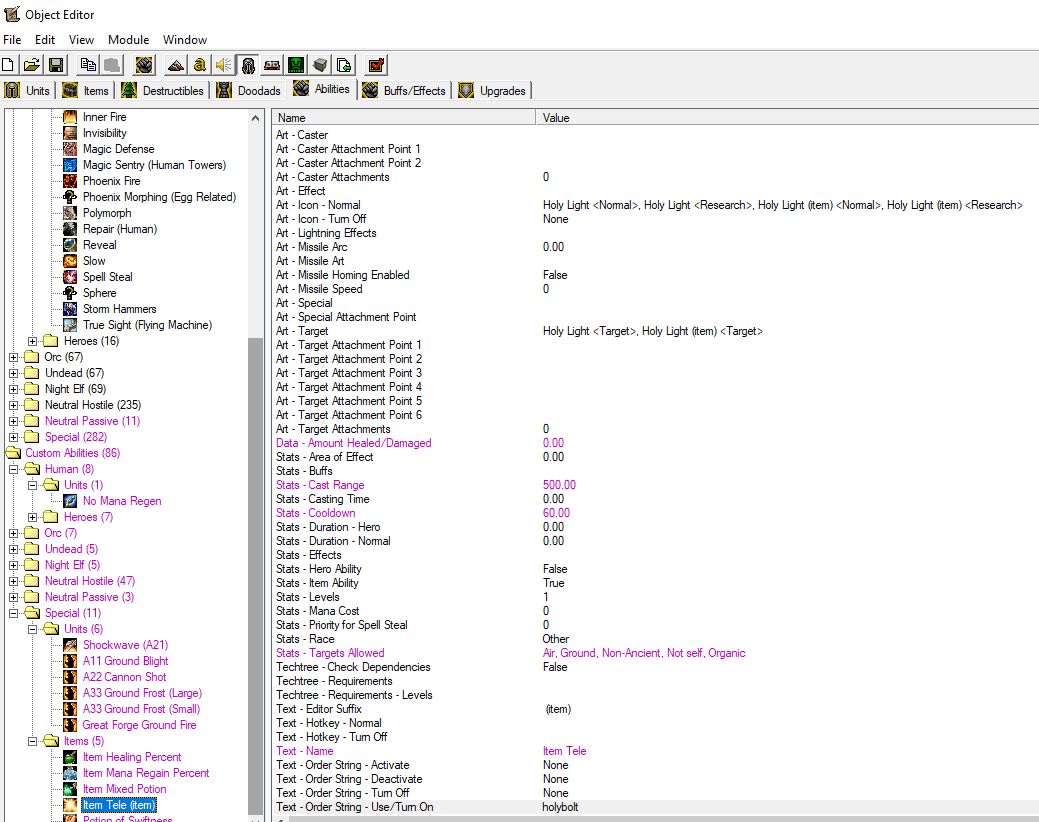Switch to the Doodads tab

point(249,91)
